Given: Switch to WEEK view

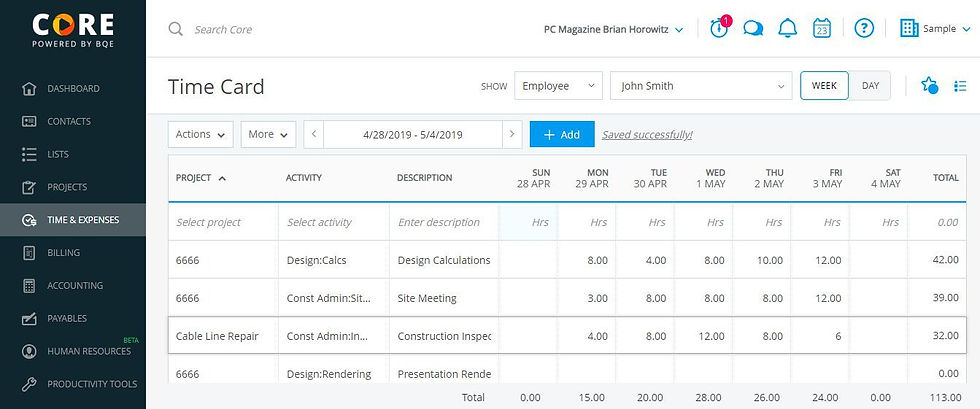Looking at the screenshot, I should (824, 86).
